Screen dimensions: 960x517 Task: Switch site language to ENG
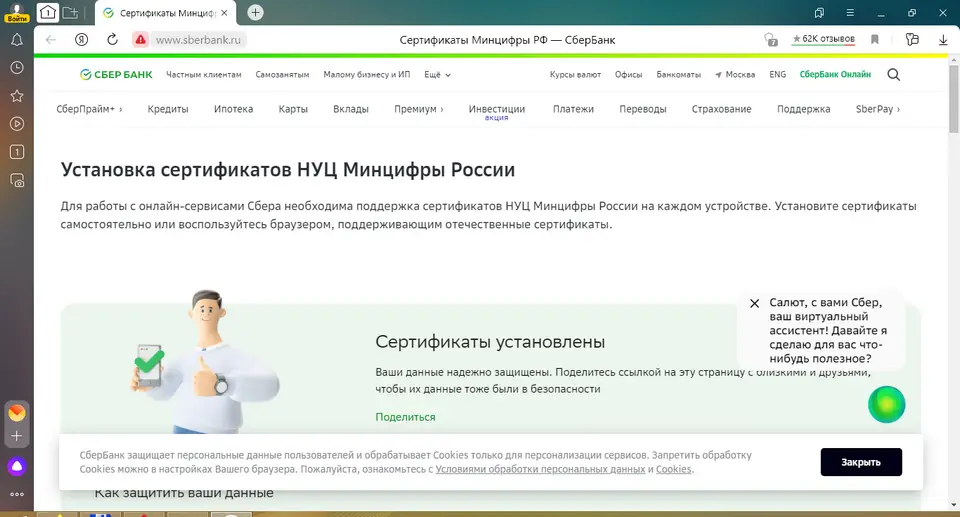pos(778,75)
